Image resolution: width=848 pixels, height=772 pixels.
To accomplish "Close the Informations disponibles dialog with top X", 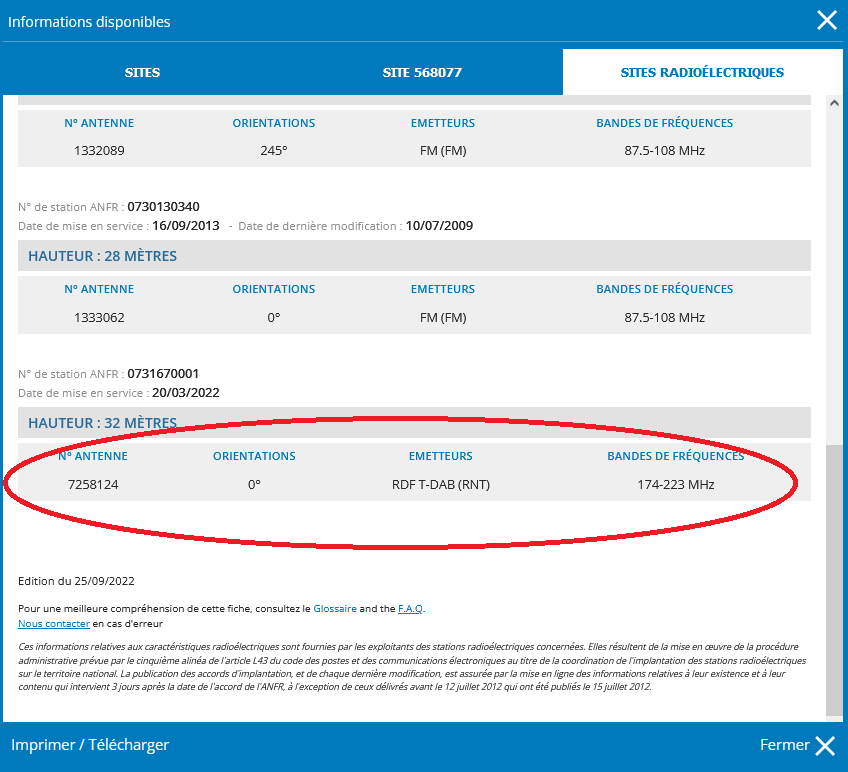I will (x=826, y=21).
